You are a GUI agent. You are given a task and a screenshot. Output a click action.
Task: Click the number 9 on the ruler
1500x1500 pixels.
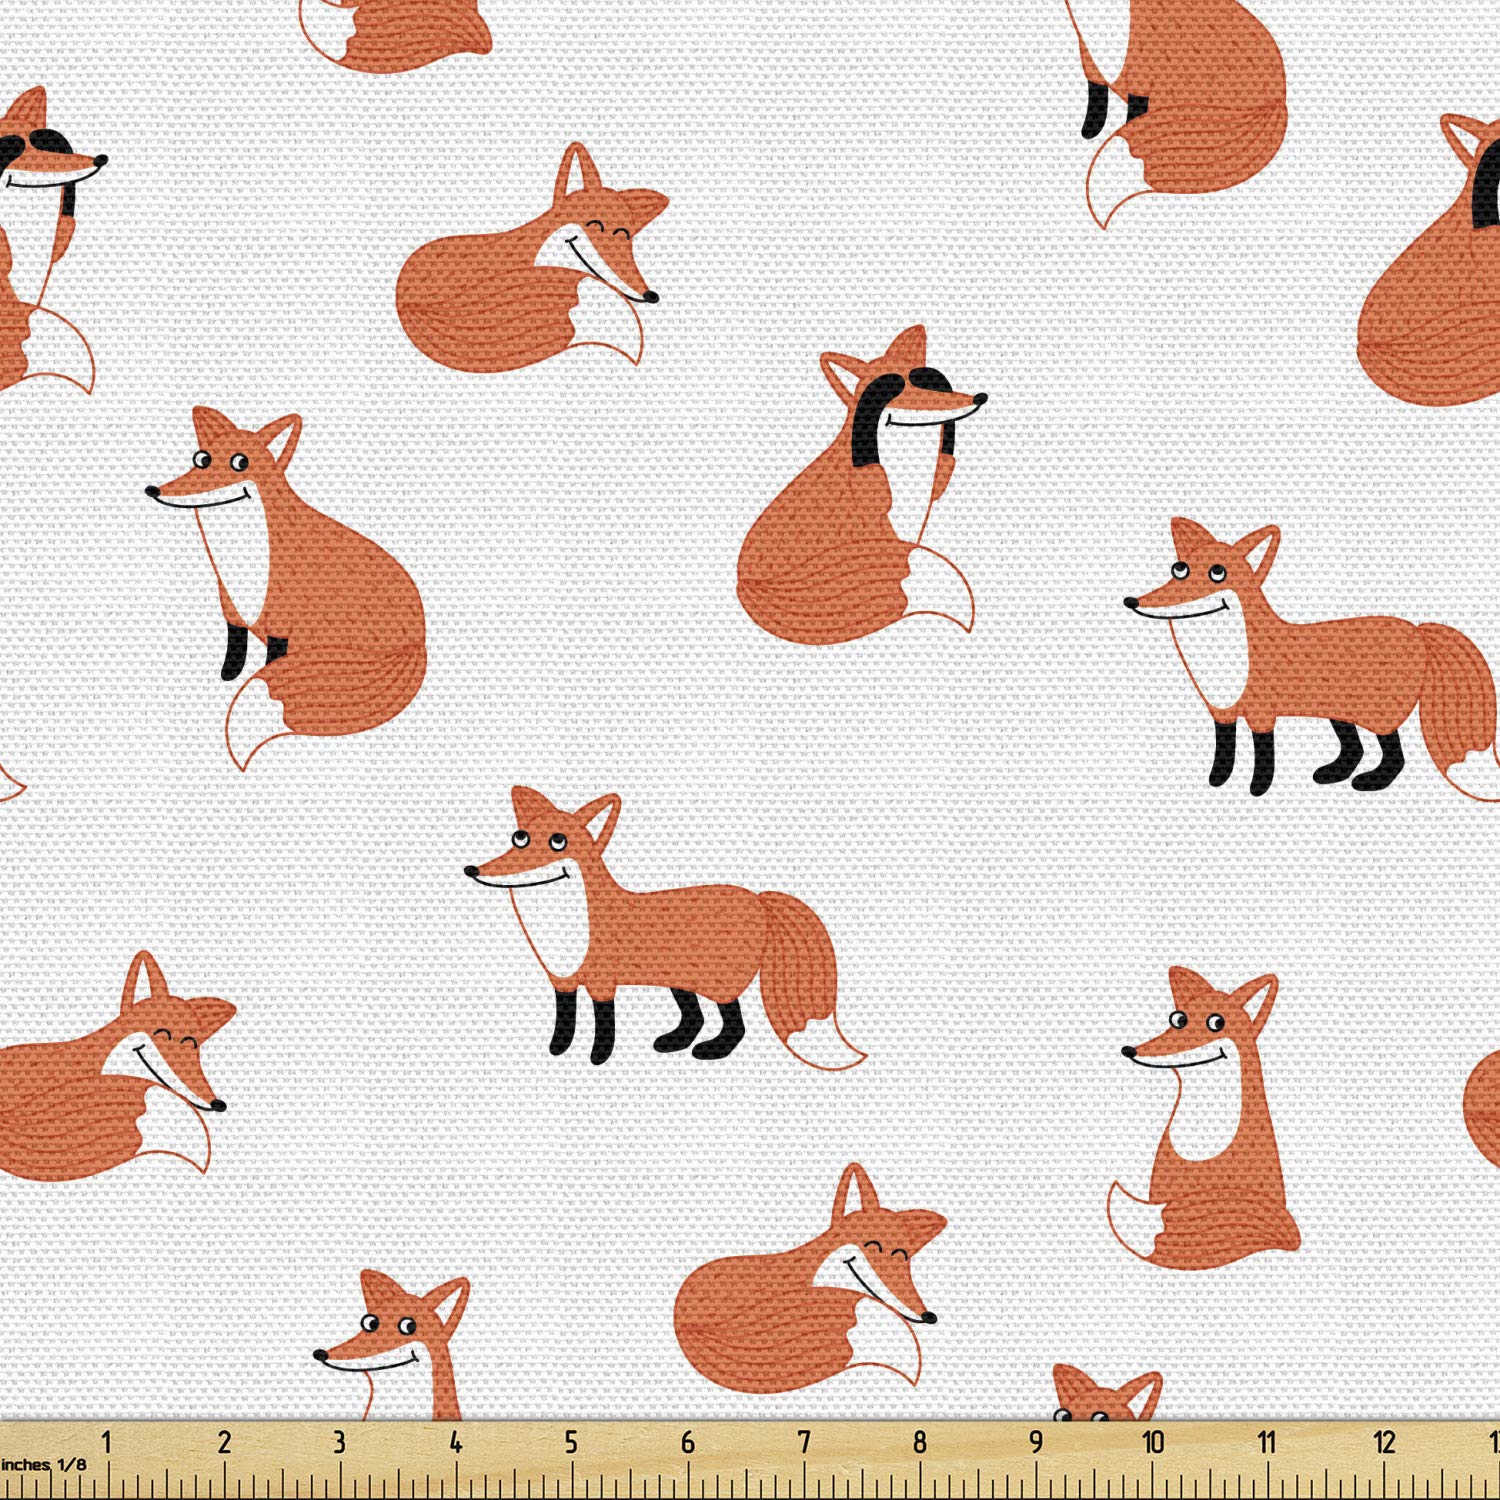[x=1036, y=1442]
